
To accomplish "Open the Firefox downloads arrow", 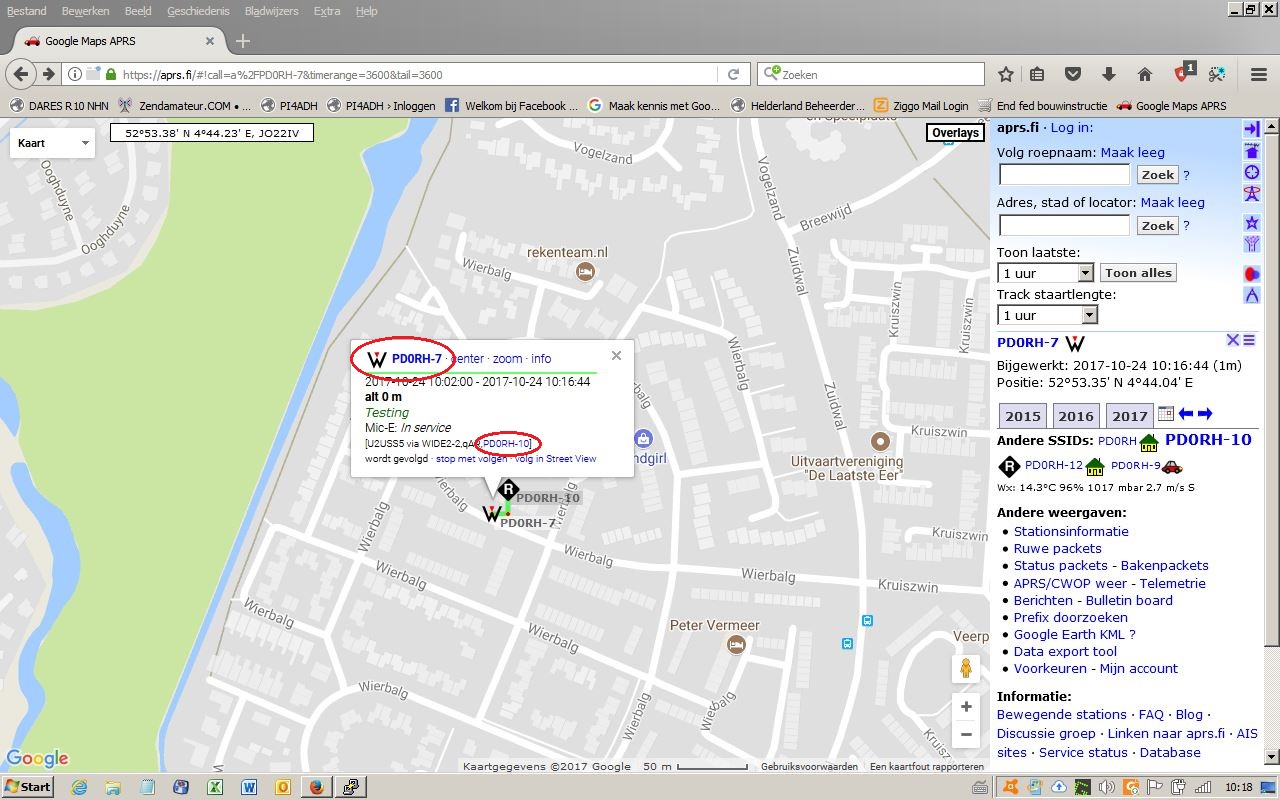I will point(1108,74).
